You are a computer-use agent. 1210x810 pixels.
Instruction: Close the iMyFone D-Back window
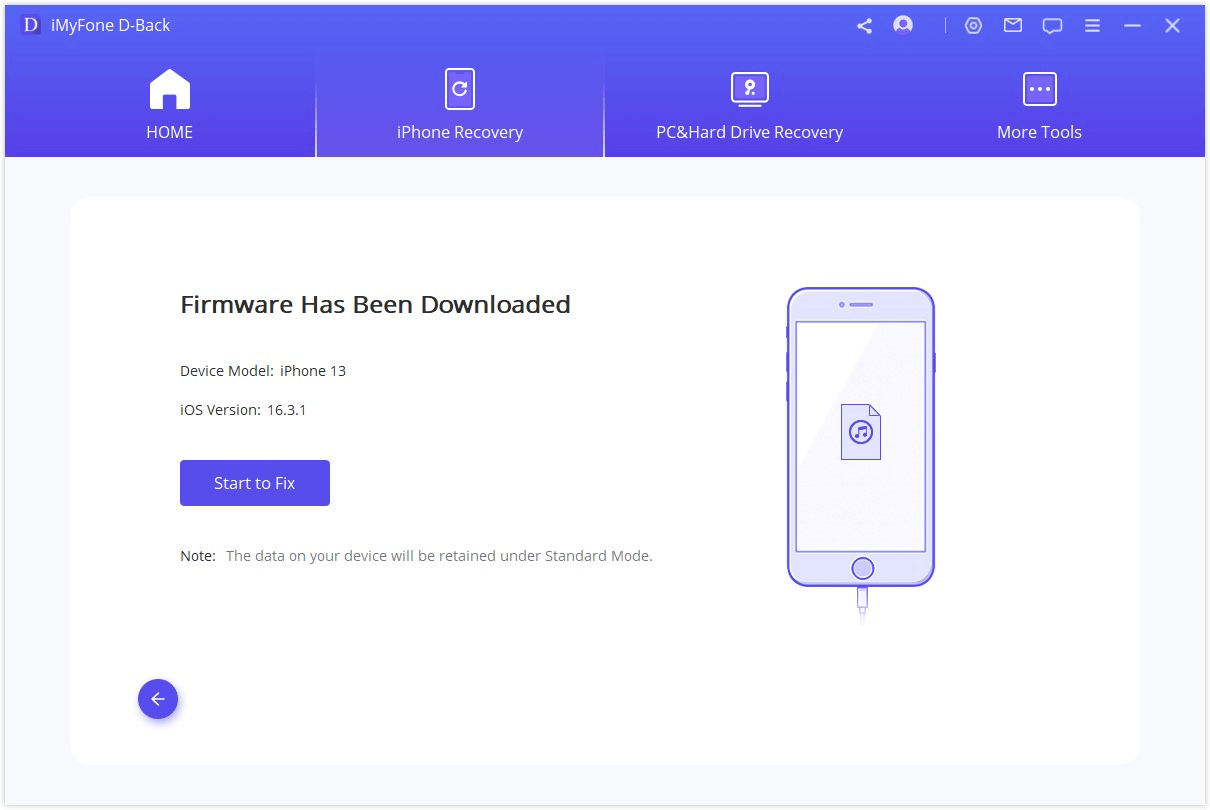pos(1172,26)
